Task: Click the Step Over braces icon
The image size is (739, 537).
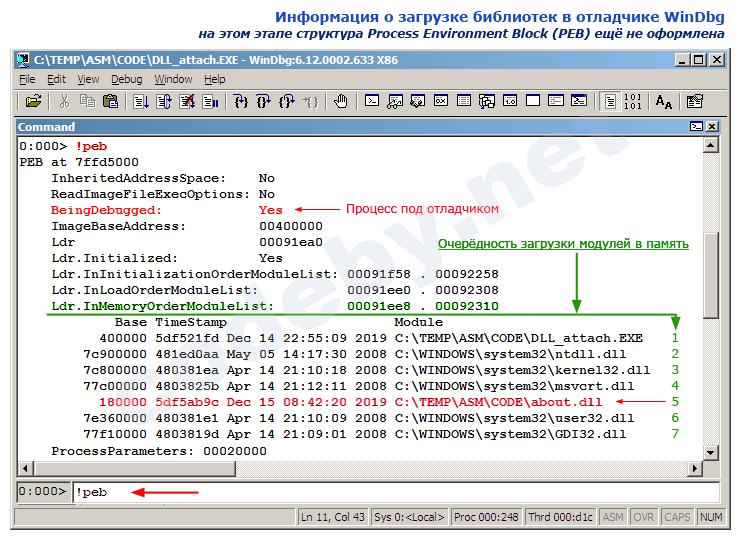Action: [x=263, y=101]
